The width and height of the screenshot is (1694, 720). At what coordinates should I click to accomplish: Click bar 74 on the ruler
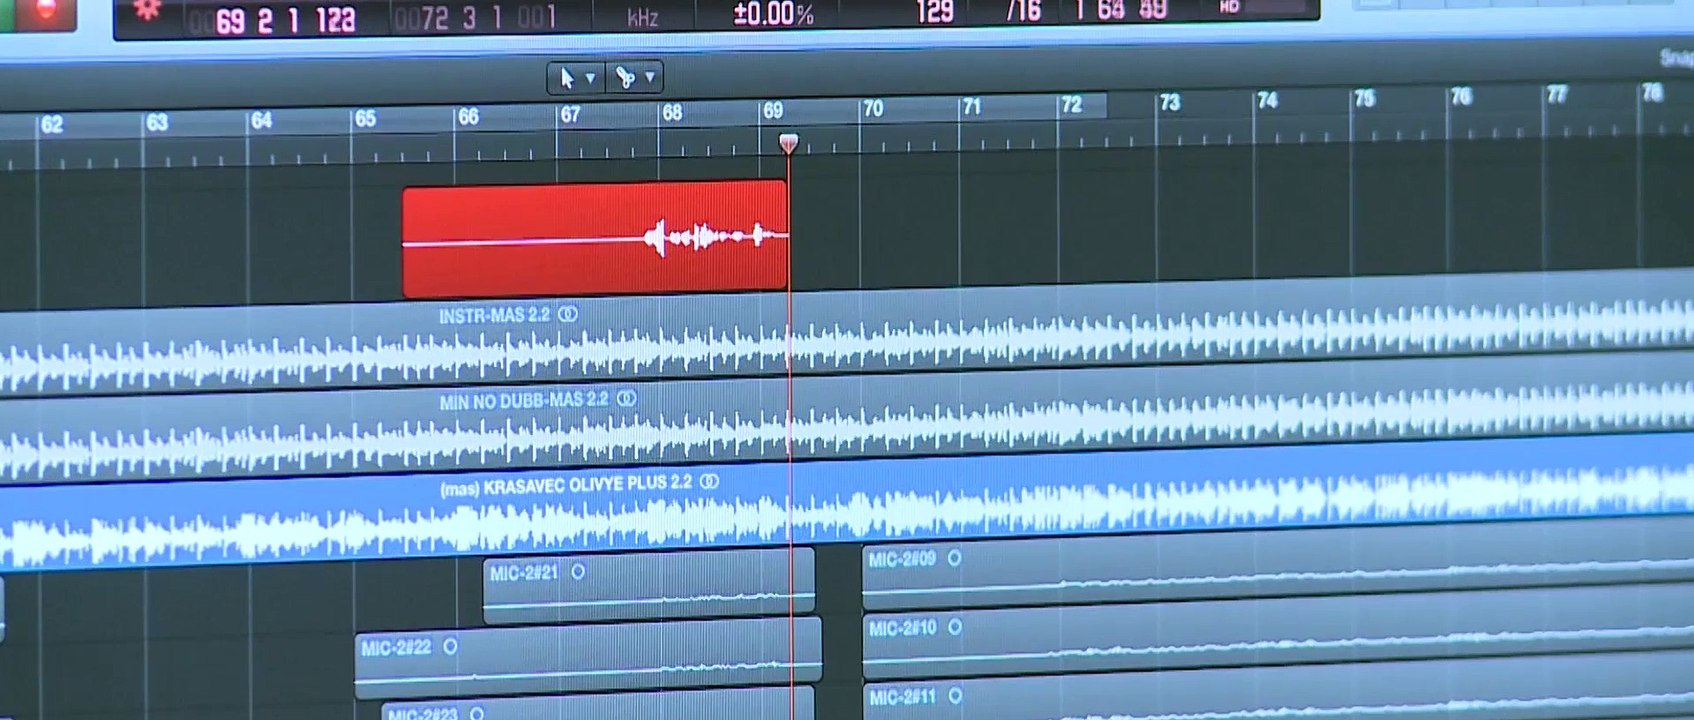(1268, 101)
